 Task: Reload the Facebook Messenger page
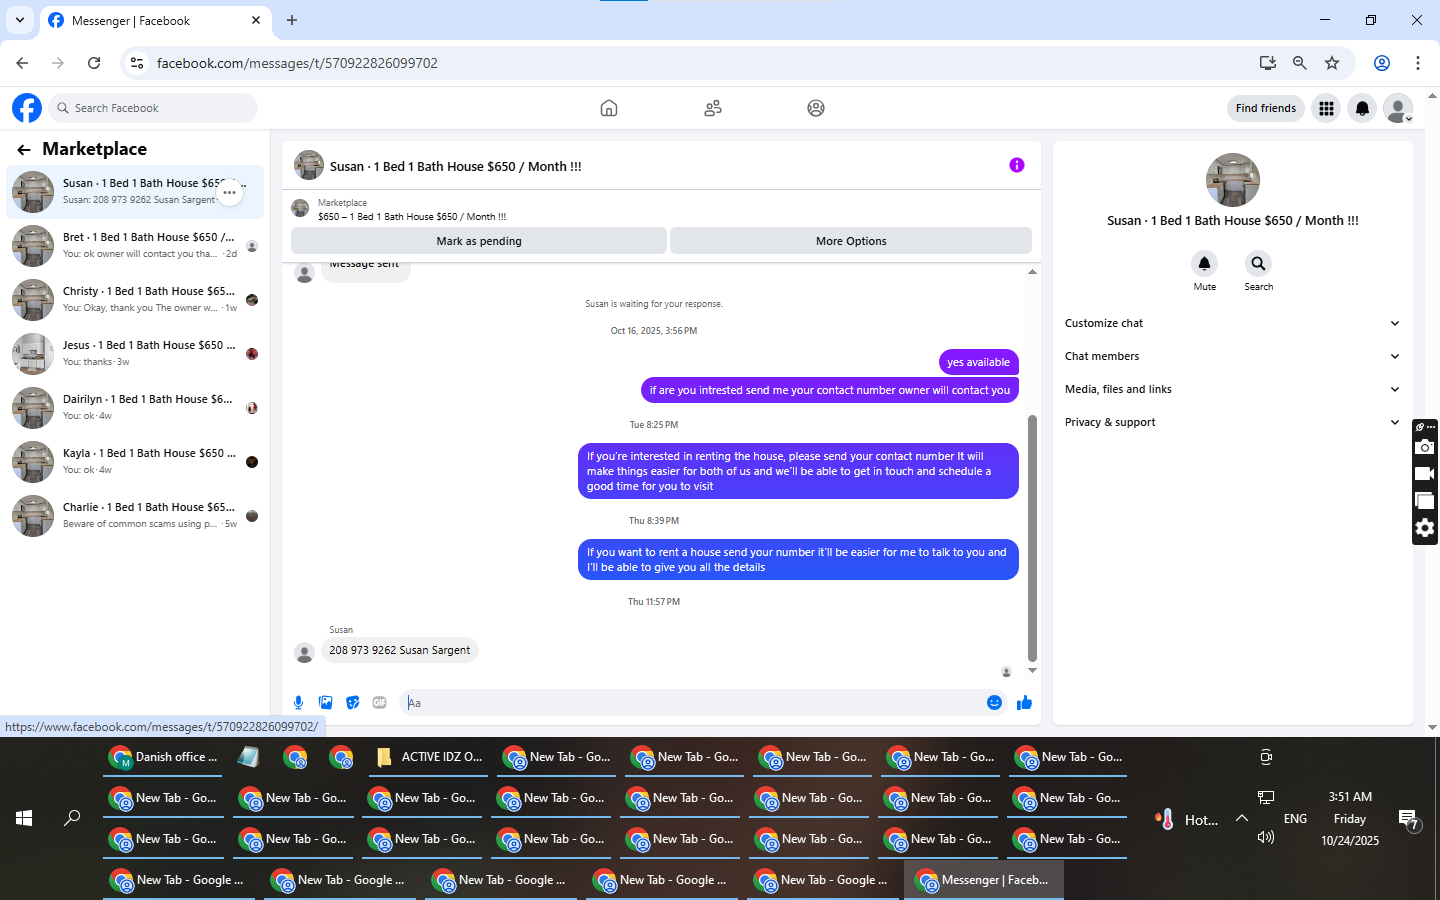click(x=94, y=63)
